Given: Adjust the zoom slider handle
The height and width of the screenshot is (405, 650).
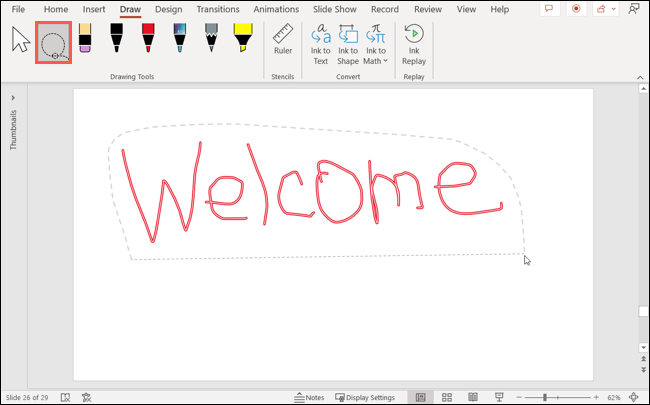Looking at the screenshot, I should (x=545, y=397).
